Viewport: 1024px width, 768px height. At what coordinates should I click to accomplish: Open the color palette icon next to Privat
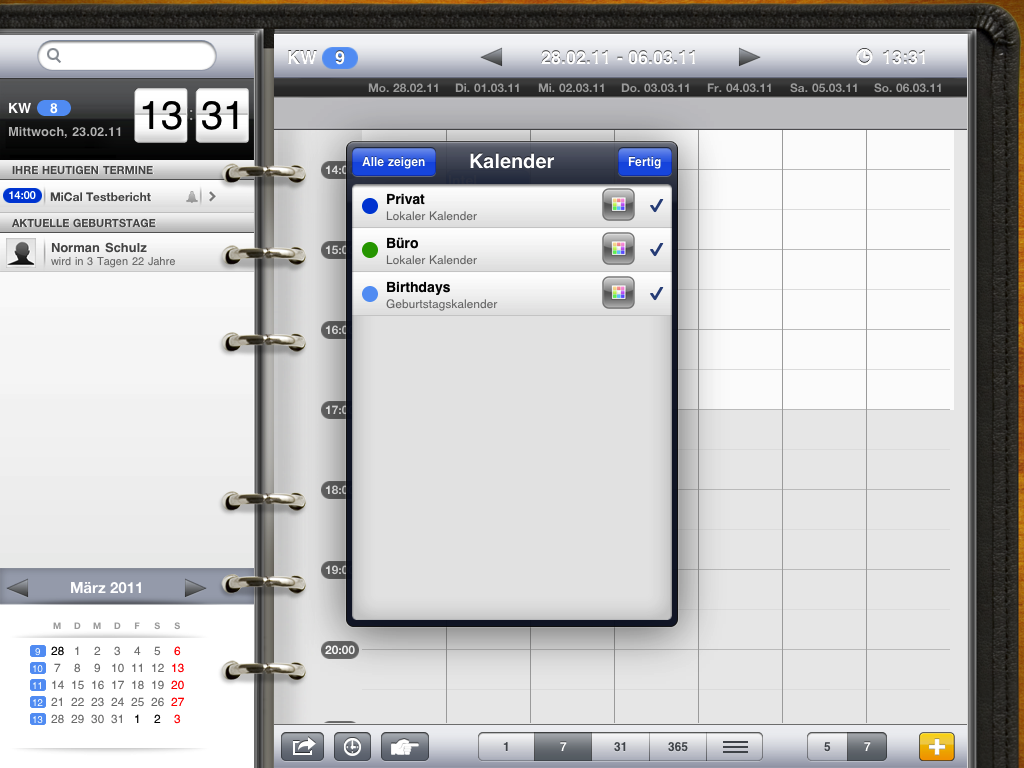coord(617,204)
